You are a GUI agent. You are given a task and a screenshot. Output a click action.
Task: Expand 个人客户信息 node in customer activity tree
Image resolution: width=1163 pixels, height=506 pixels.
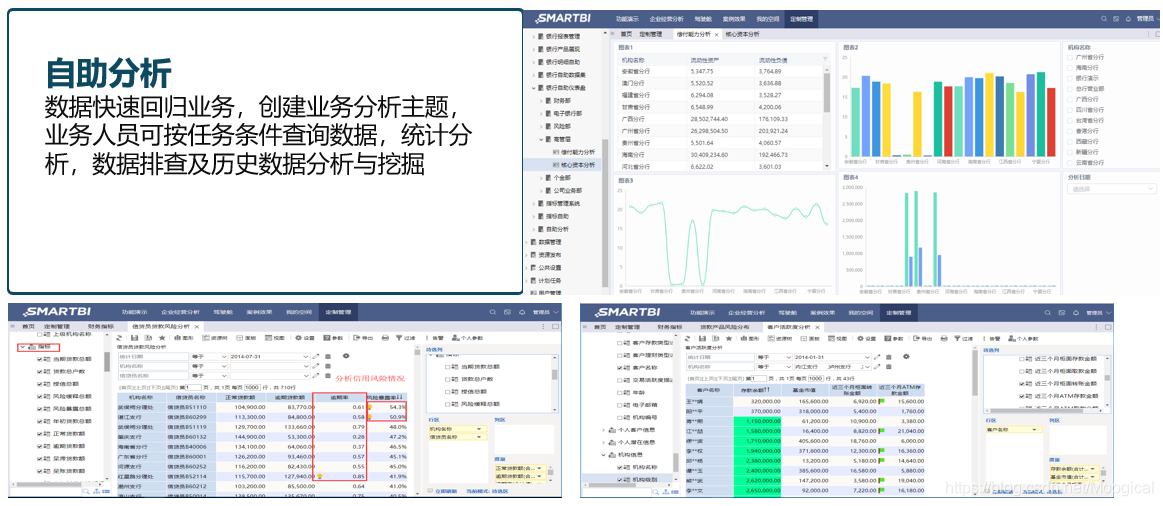tap(603, 430)
